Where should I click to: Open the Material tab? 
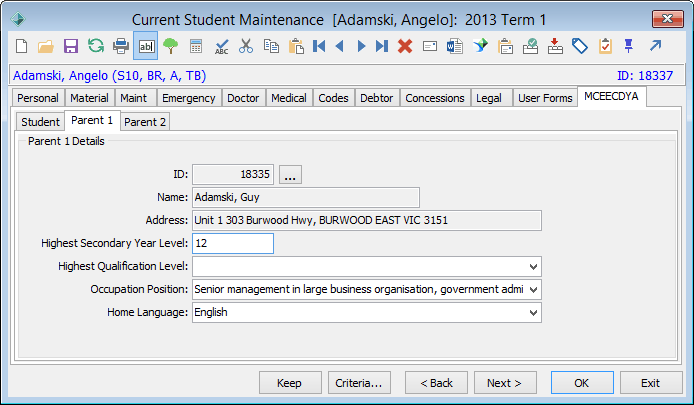pyautogui.click(x=89, y=98)
